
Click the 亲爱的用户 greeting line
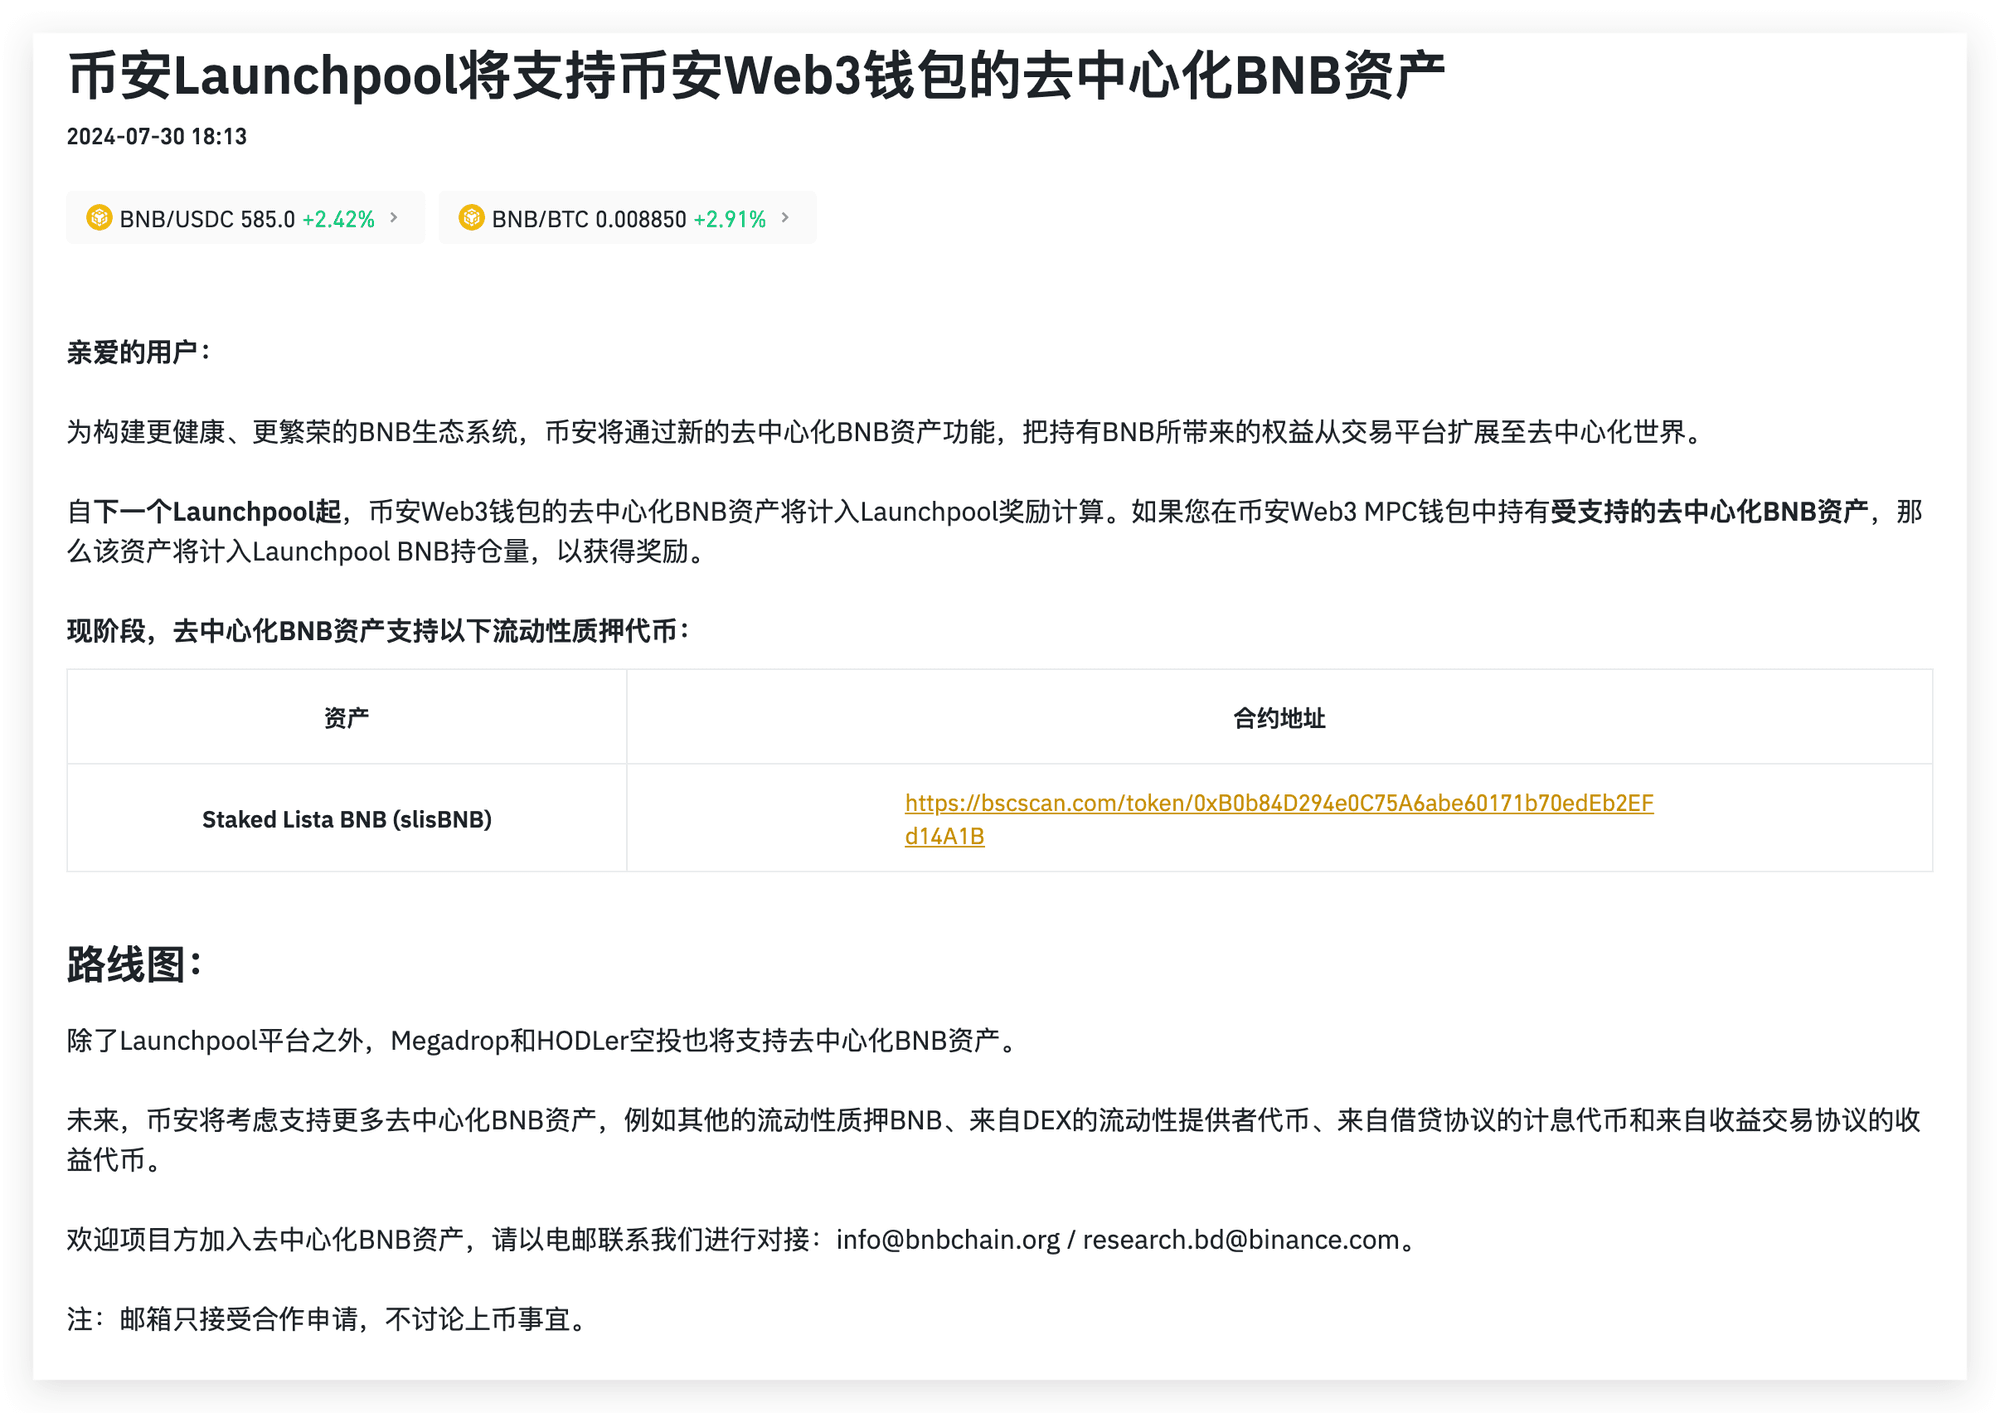(x=138, y=352)
